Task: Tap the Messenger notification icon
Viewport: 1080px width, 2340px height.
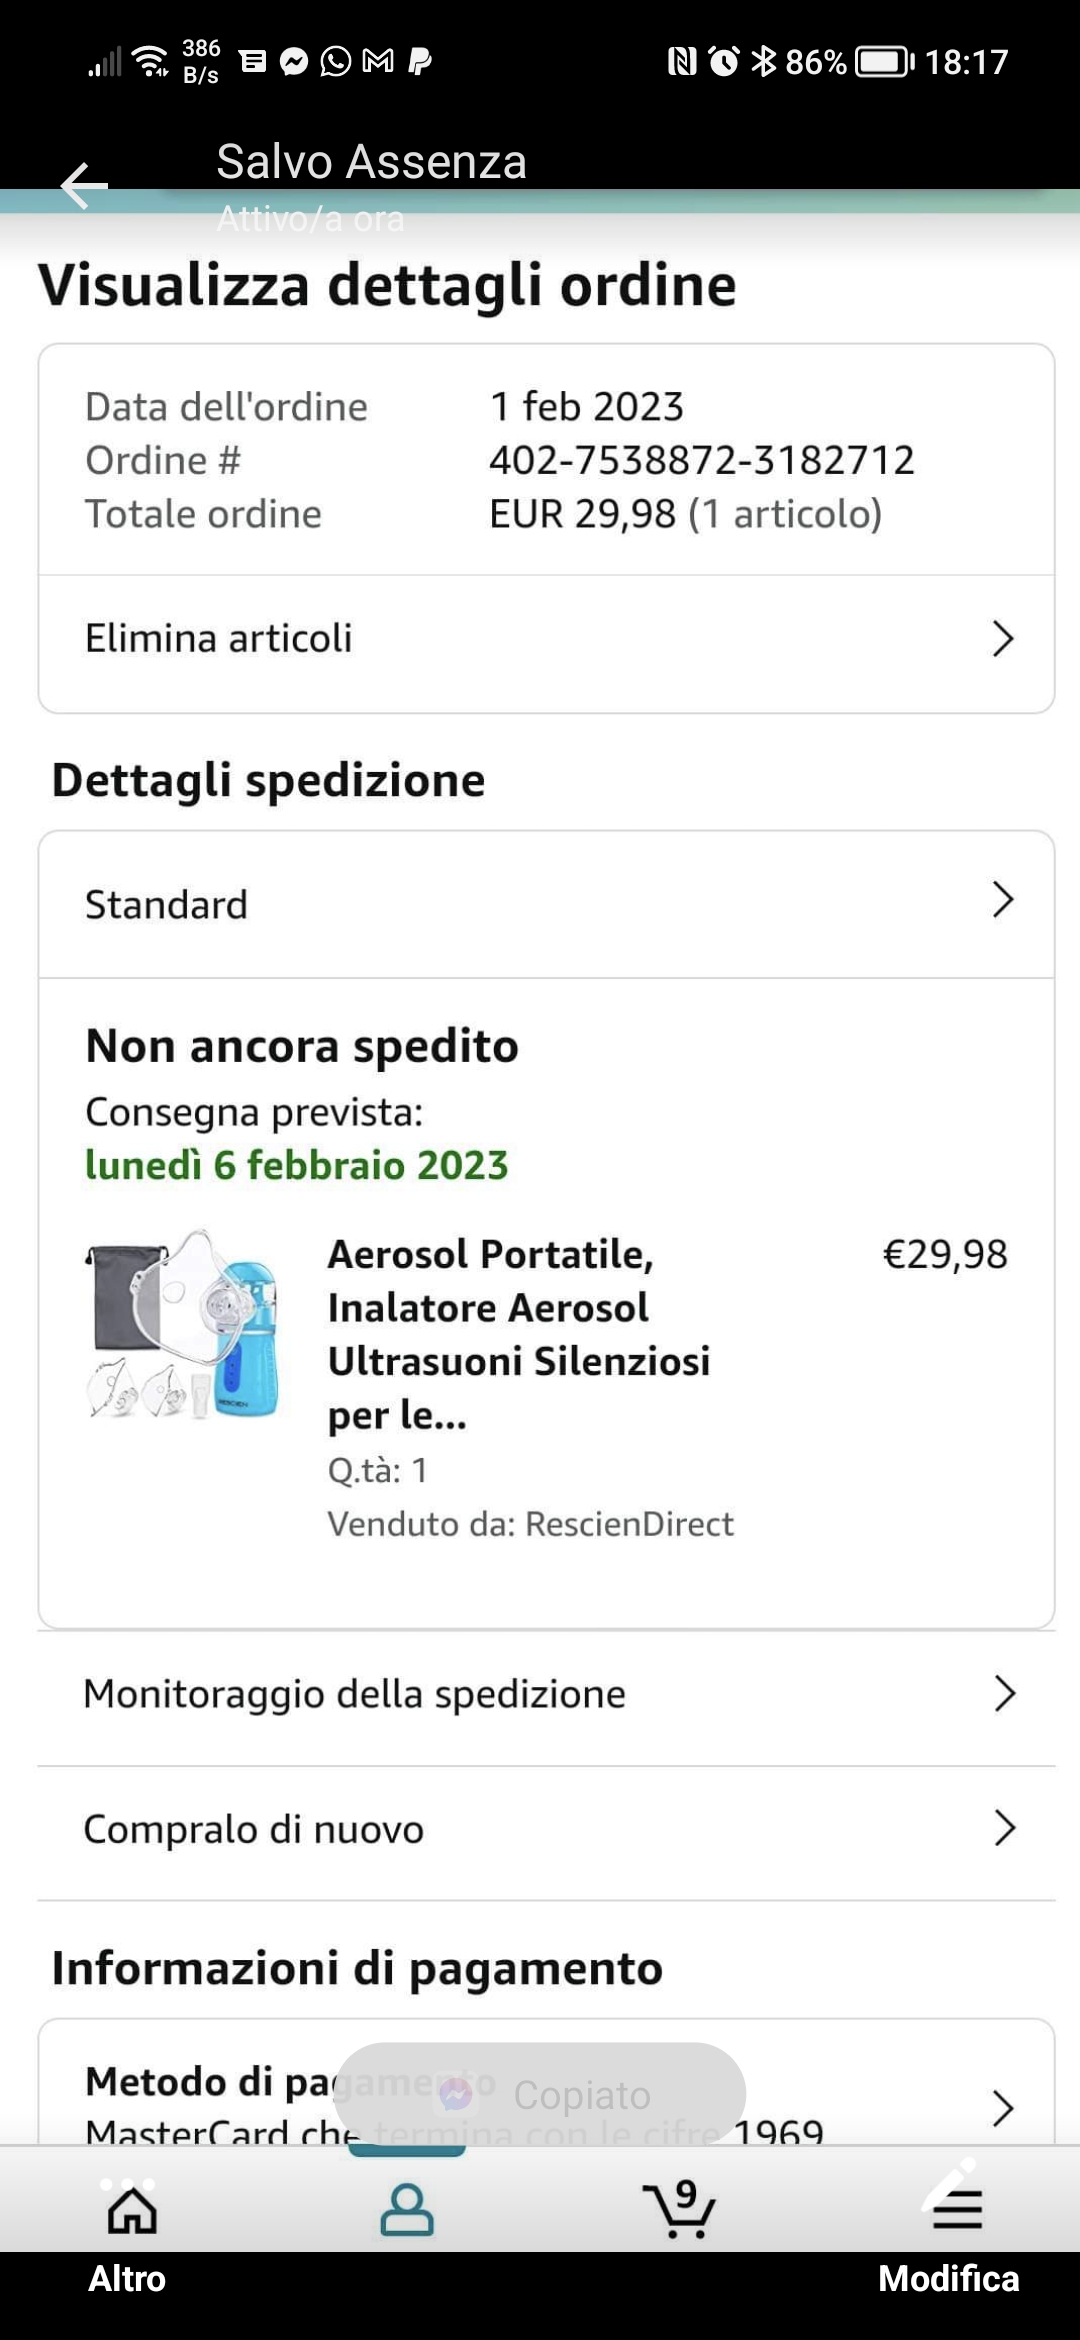Action: [x=294, y=62]
